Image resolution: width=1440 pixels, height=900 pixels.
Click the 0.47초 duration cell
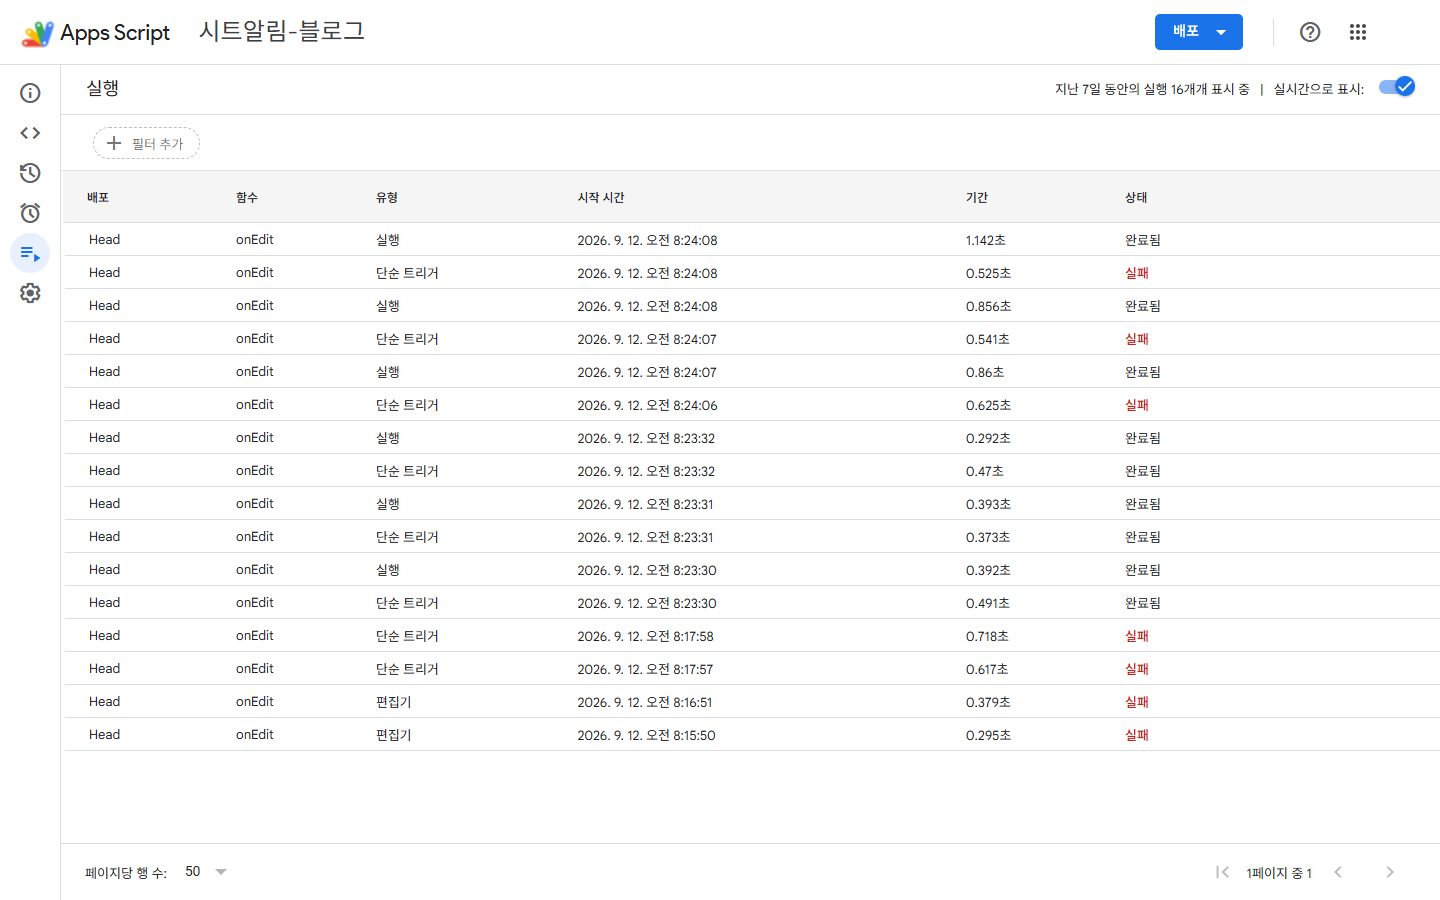(985, 471)
